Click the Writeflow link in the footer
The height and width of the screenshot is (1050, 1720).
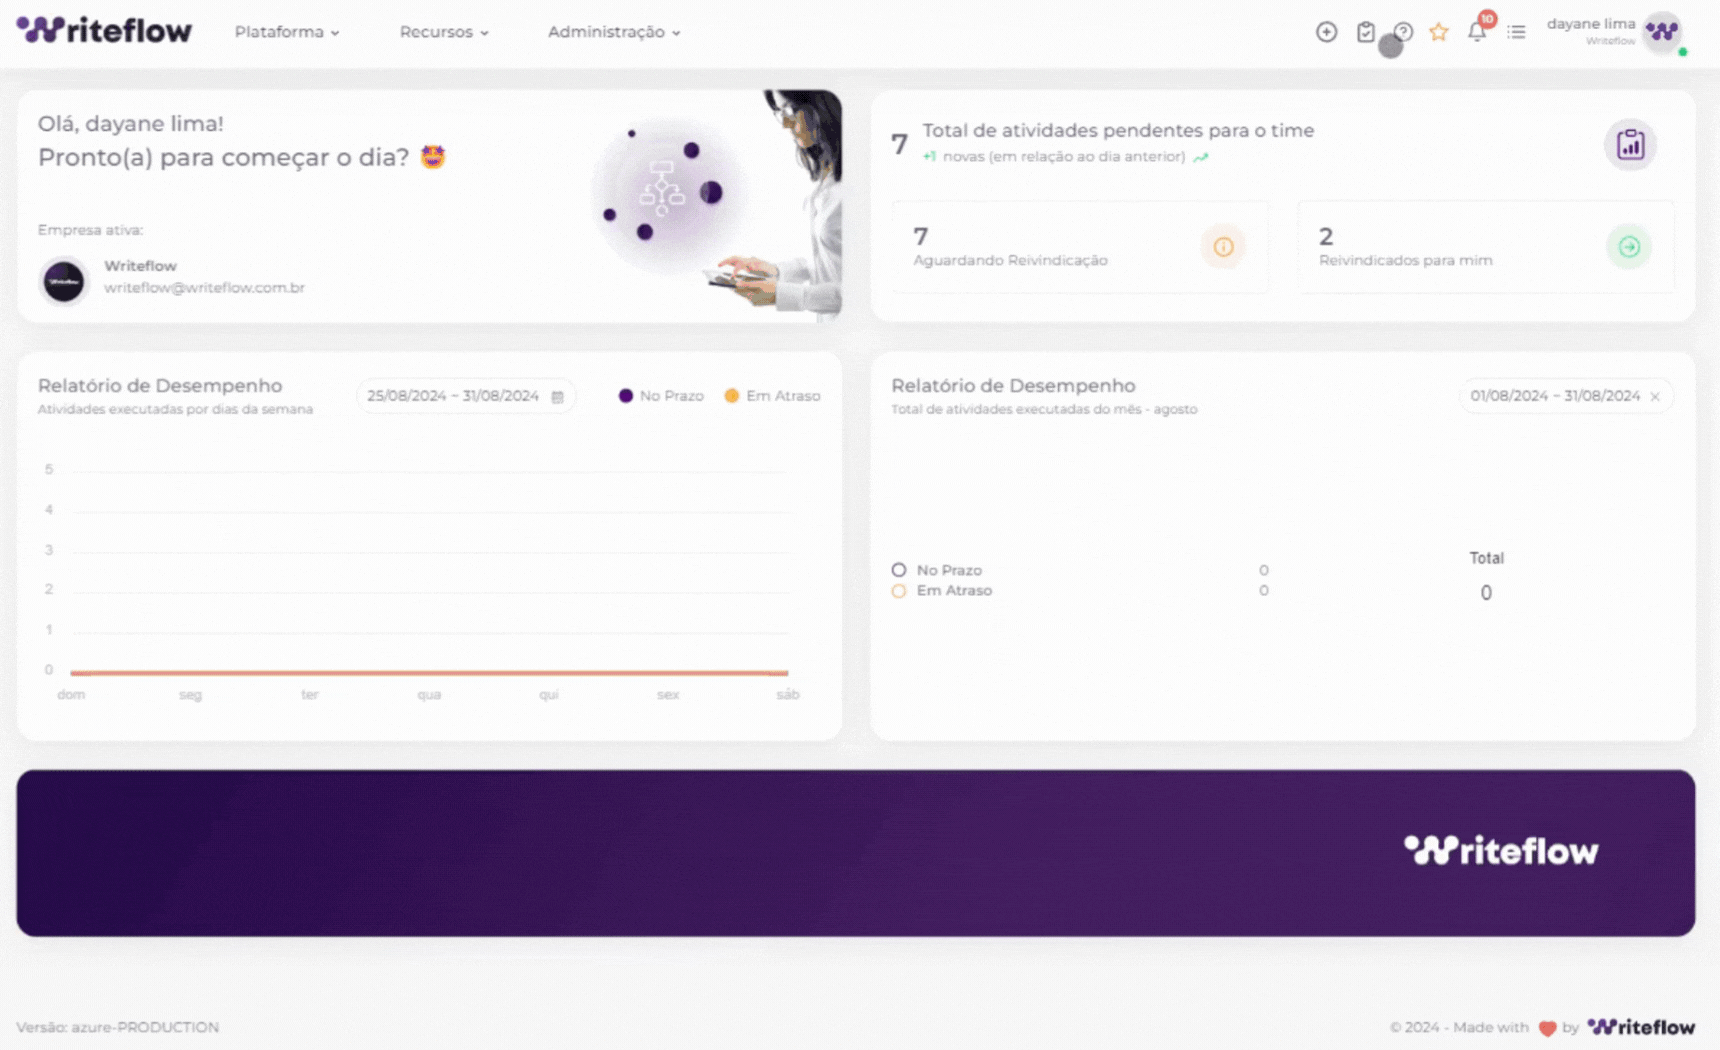[1641, 1027]
